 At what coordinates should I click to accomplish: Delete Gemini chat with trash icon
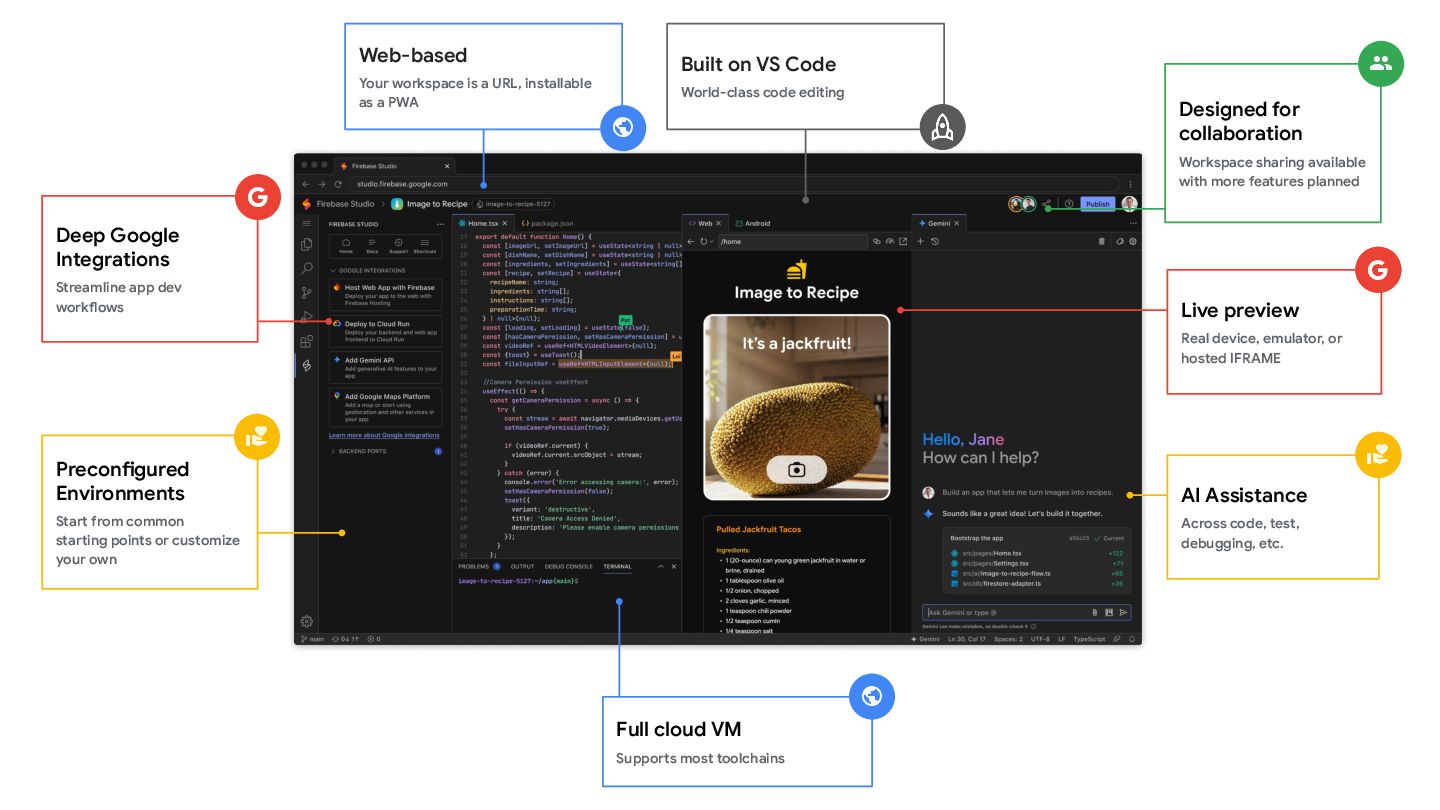tap(1102, 241)
